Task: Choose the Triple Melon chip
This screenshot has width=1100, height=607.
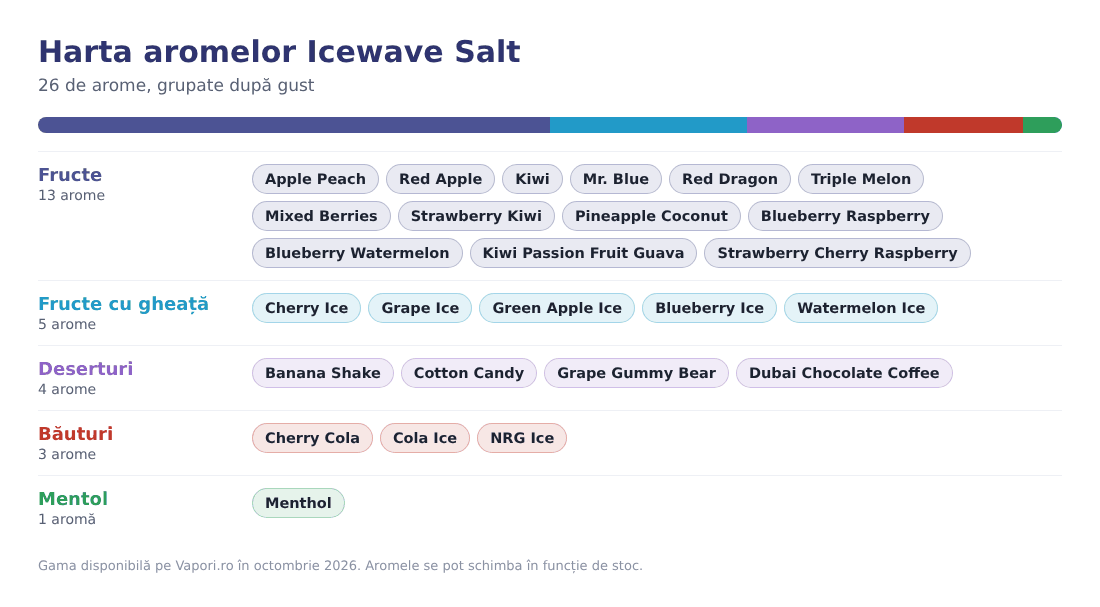Action: [x=861, y=179]
